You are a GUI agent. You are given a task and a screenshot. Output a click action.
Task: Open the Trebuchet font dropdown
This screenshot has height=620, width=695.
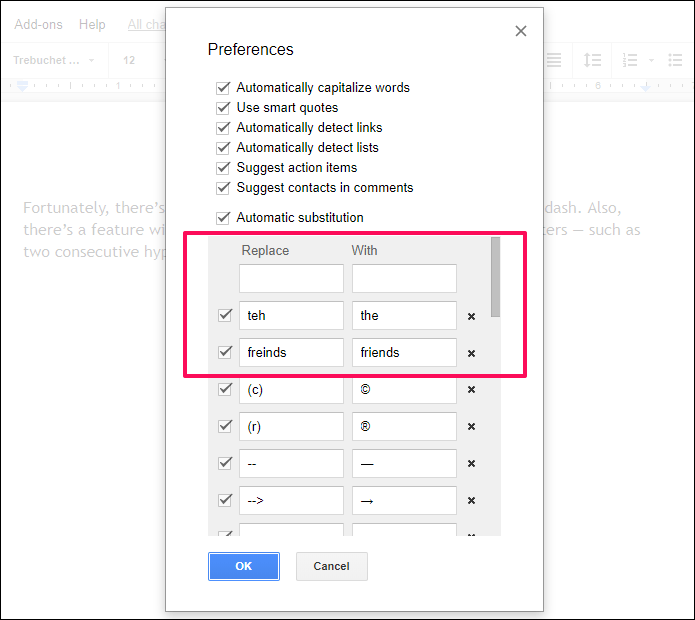point(54,60)
